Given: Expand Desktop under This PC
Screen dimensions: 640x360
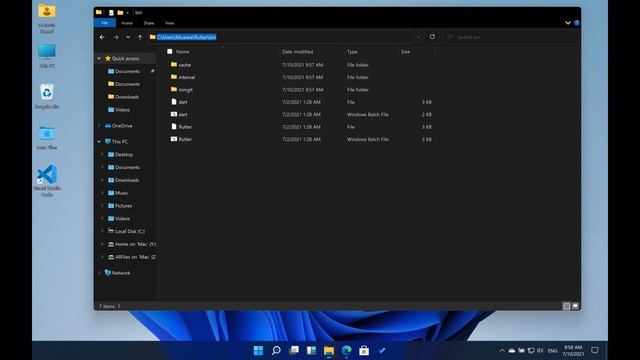Looking at the screenshot, I should coord(102,155).
